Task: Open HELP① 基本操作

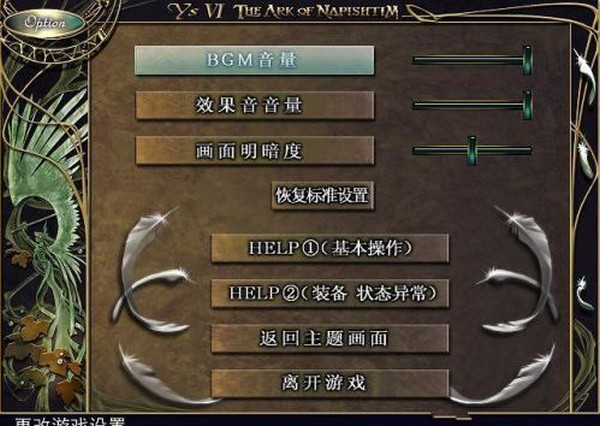Action: point(330,248)
